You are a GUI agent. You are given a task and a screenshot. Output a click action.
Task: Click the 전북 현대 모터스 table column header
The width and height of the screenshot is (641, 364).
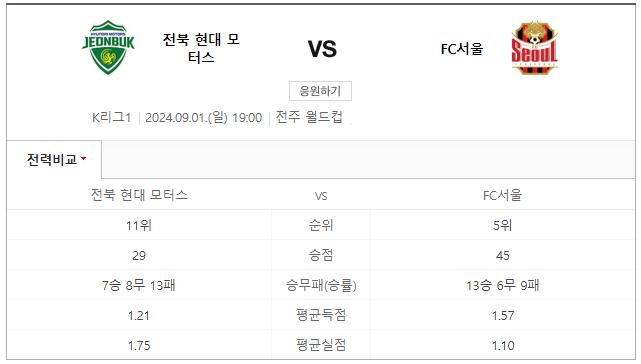(139, 195)
